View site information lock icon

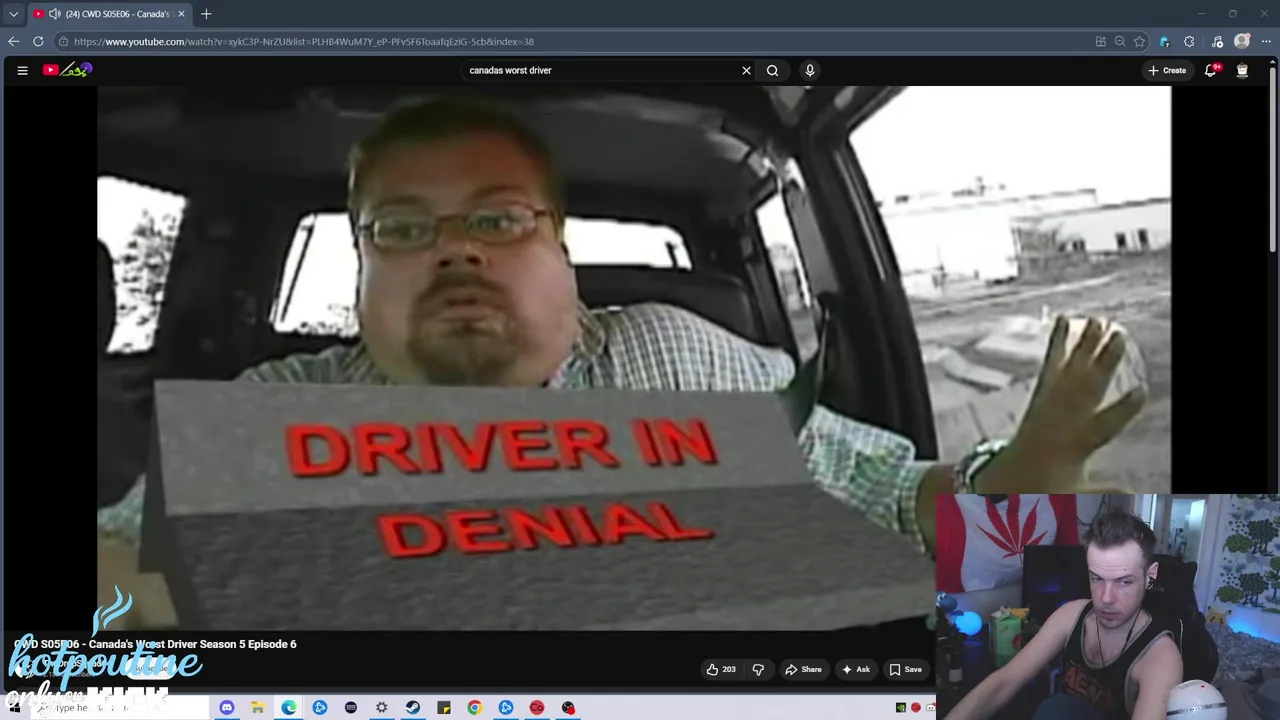63,41
